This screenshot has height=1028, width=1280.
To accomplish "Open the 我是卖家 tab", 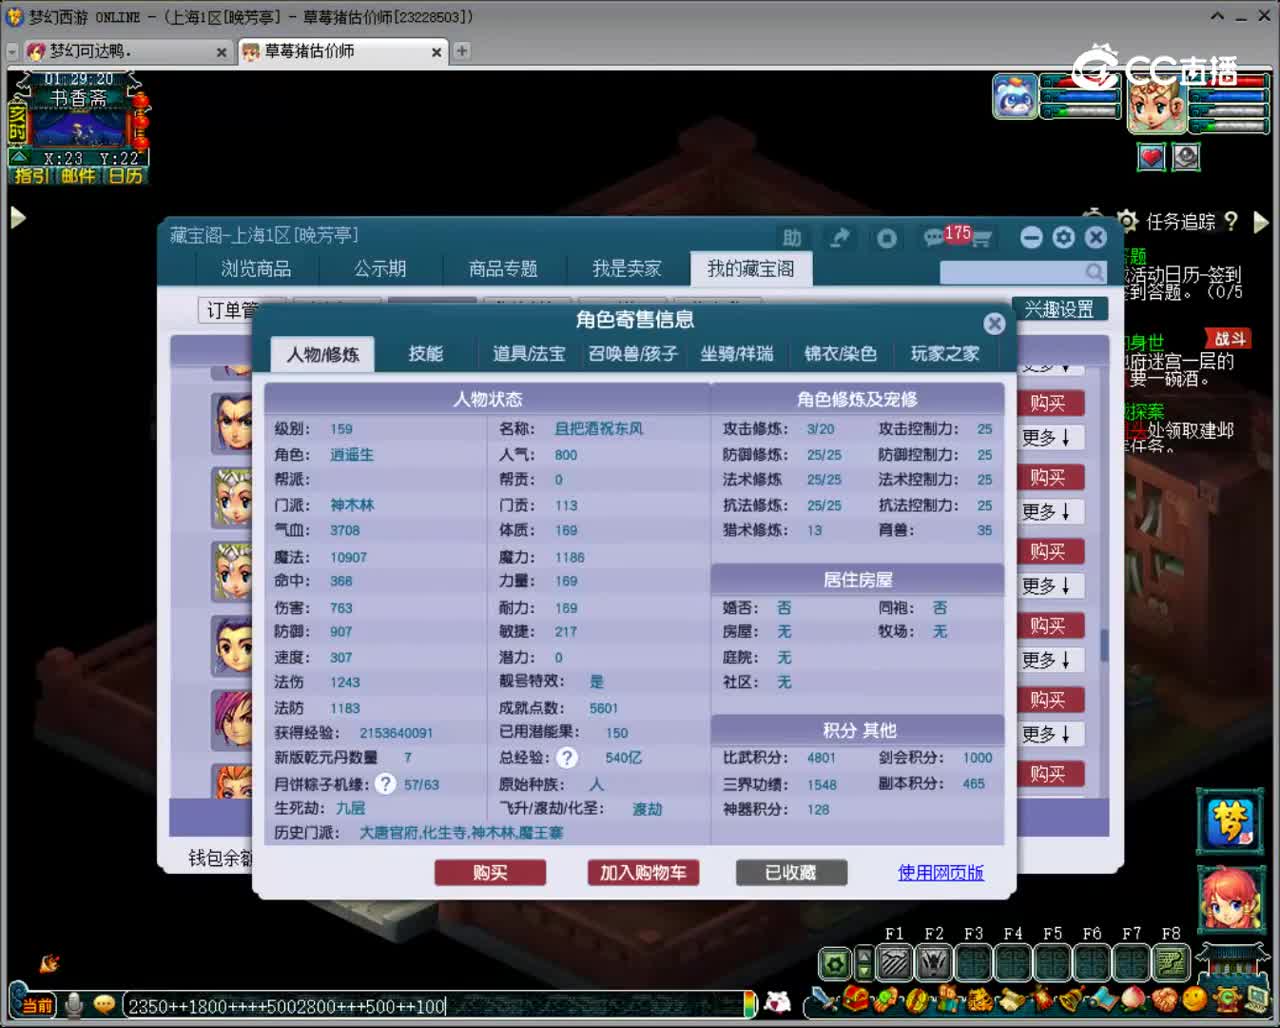I will click(627, 268).
